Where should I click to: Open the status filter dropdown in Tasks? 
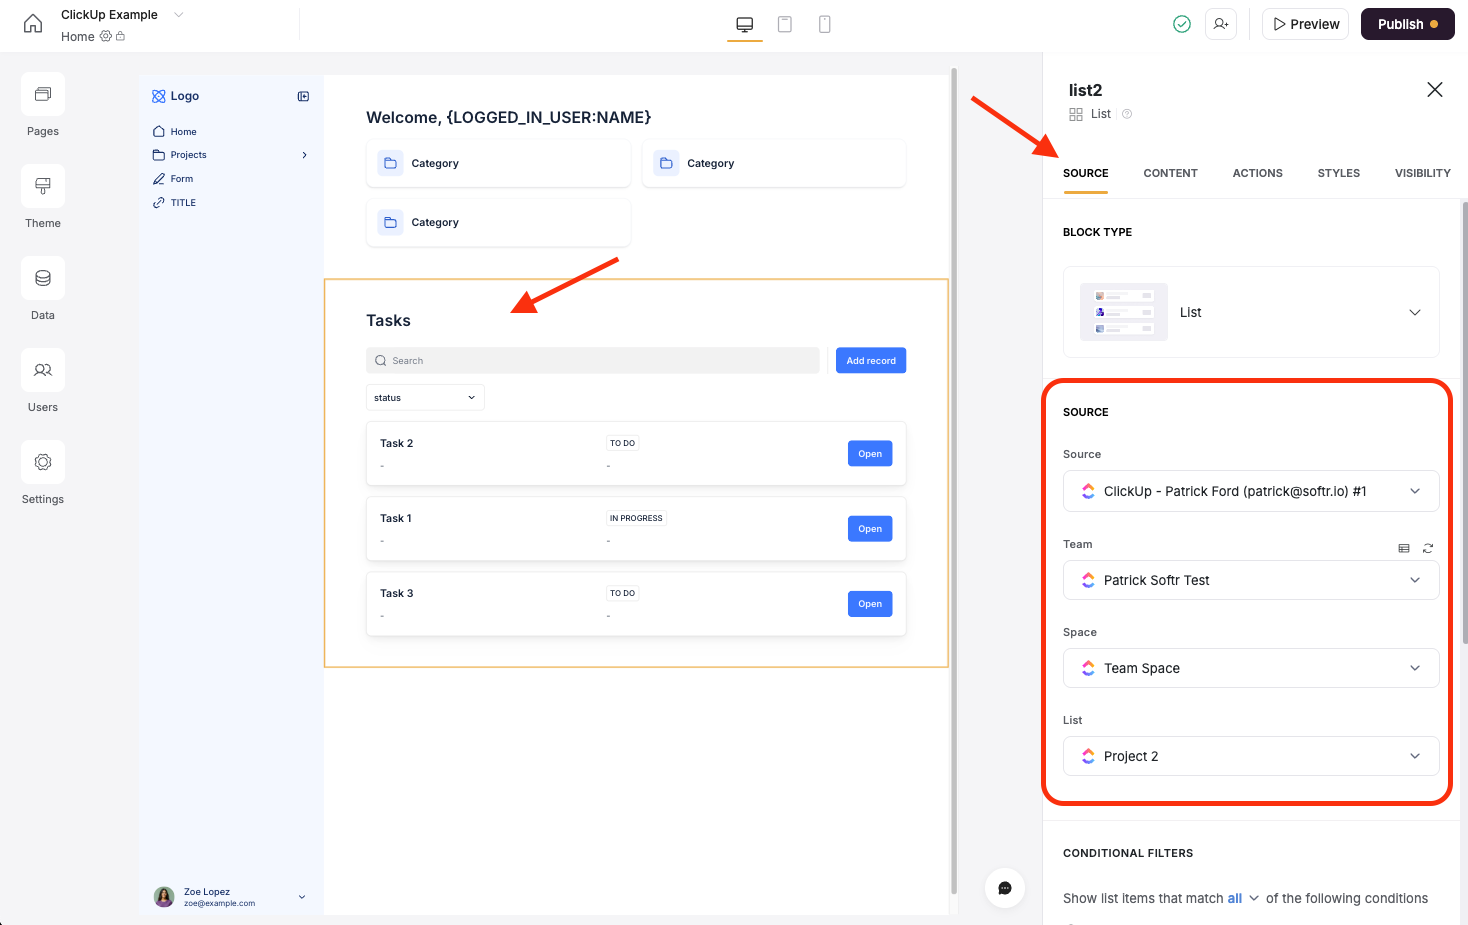point(424,397)
